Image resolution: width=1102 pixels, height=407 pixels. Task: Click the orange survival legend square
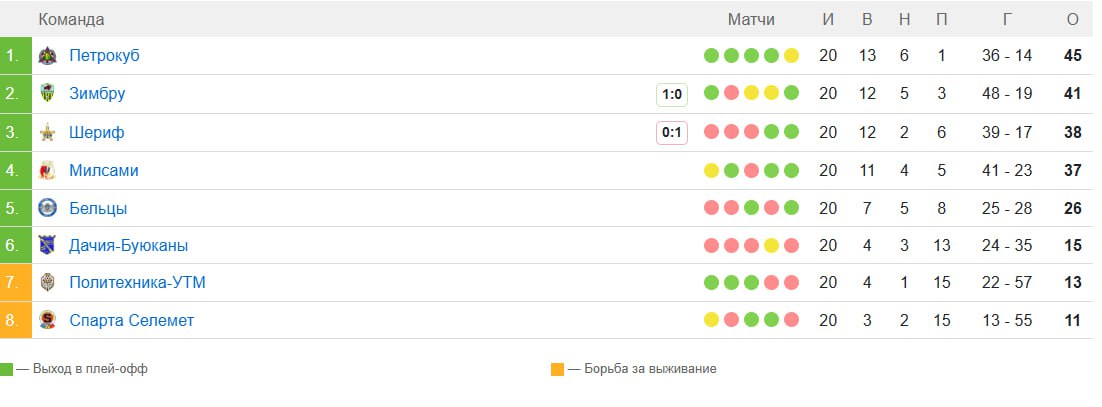tap(557, 369)
